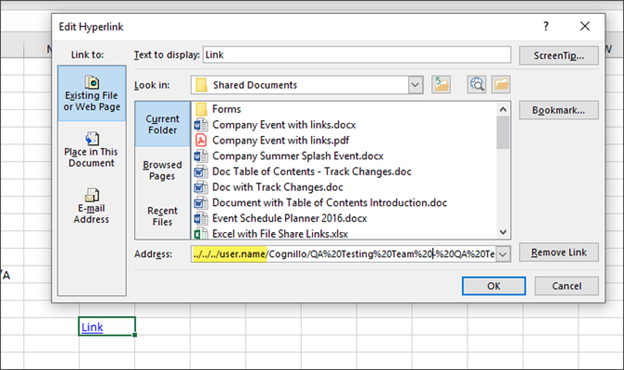Click the Up One Folder icon
The height and width of the screenshot is (370, 624).
pyautogui.click(x=441, y=84)
